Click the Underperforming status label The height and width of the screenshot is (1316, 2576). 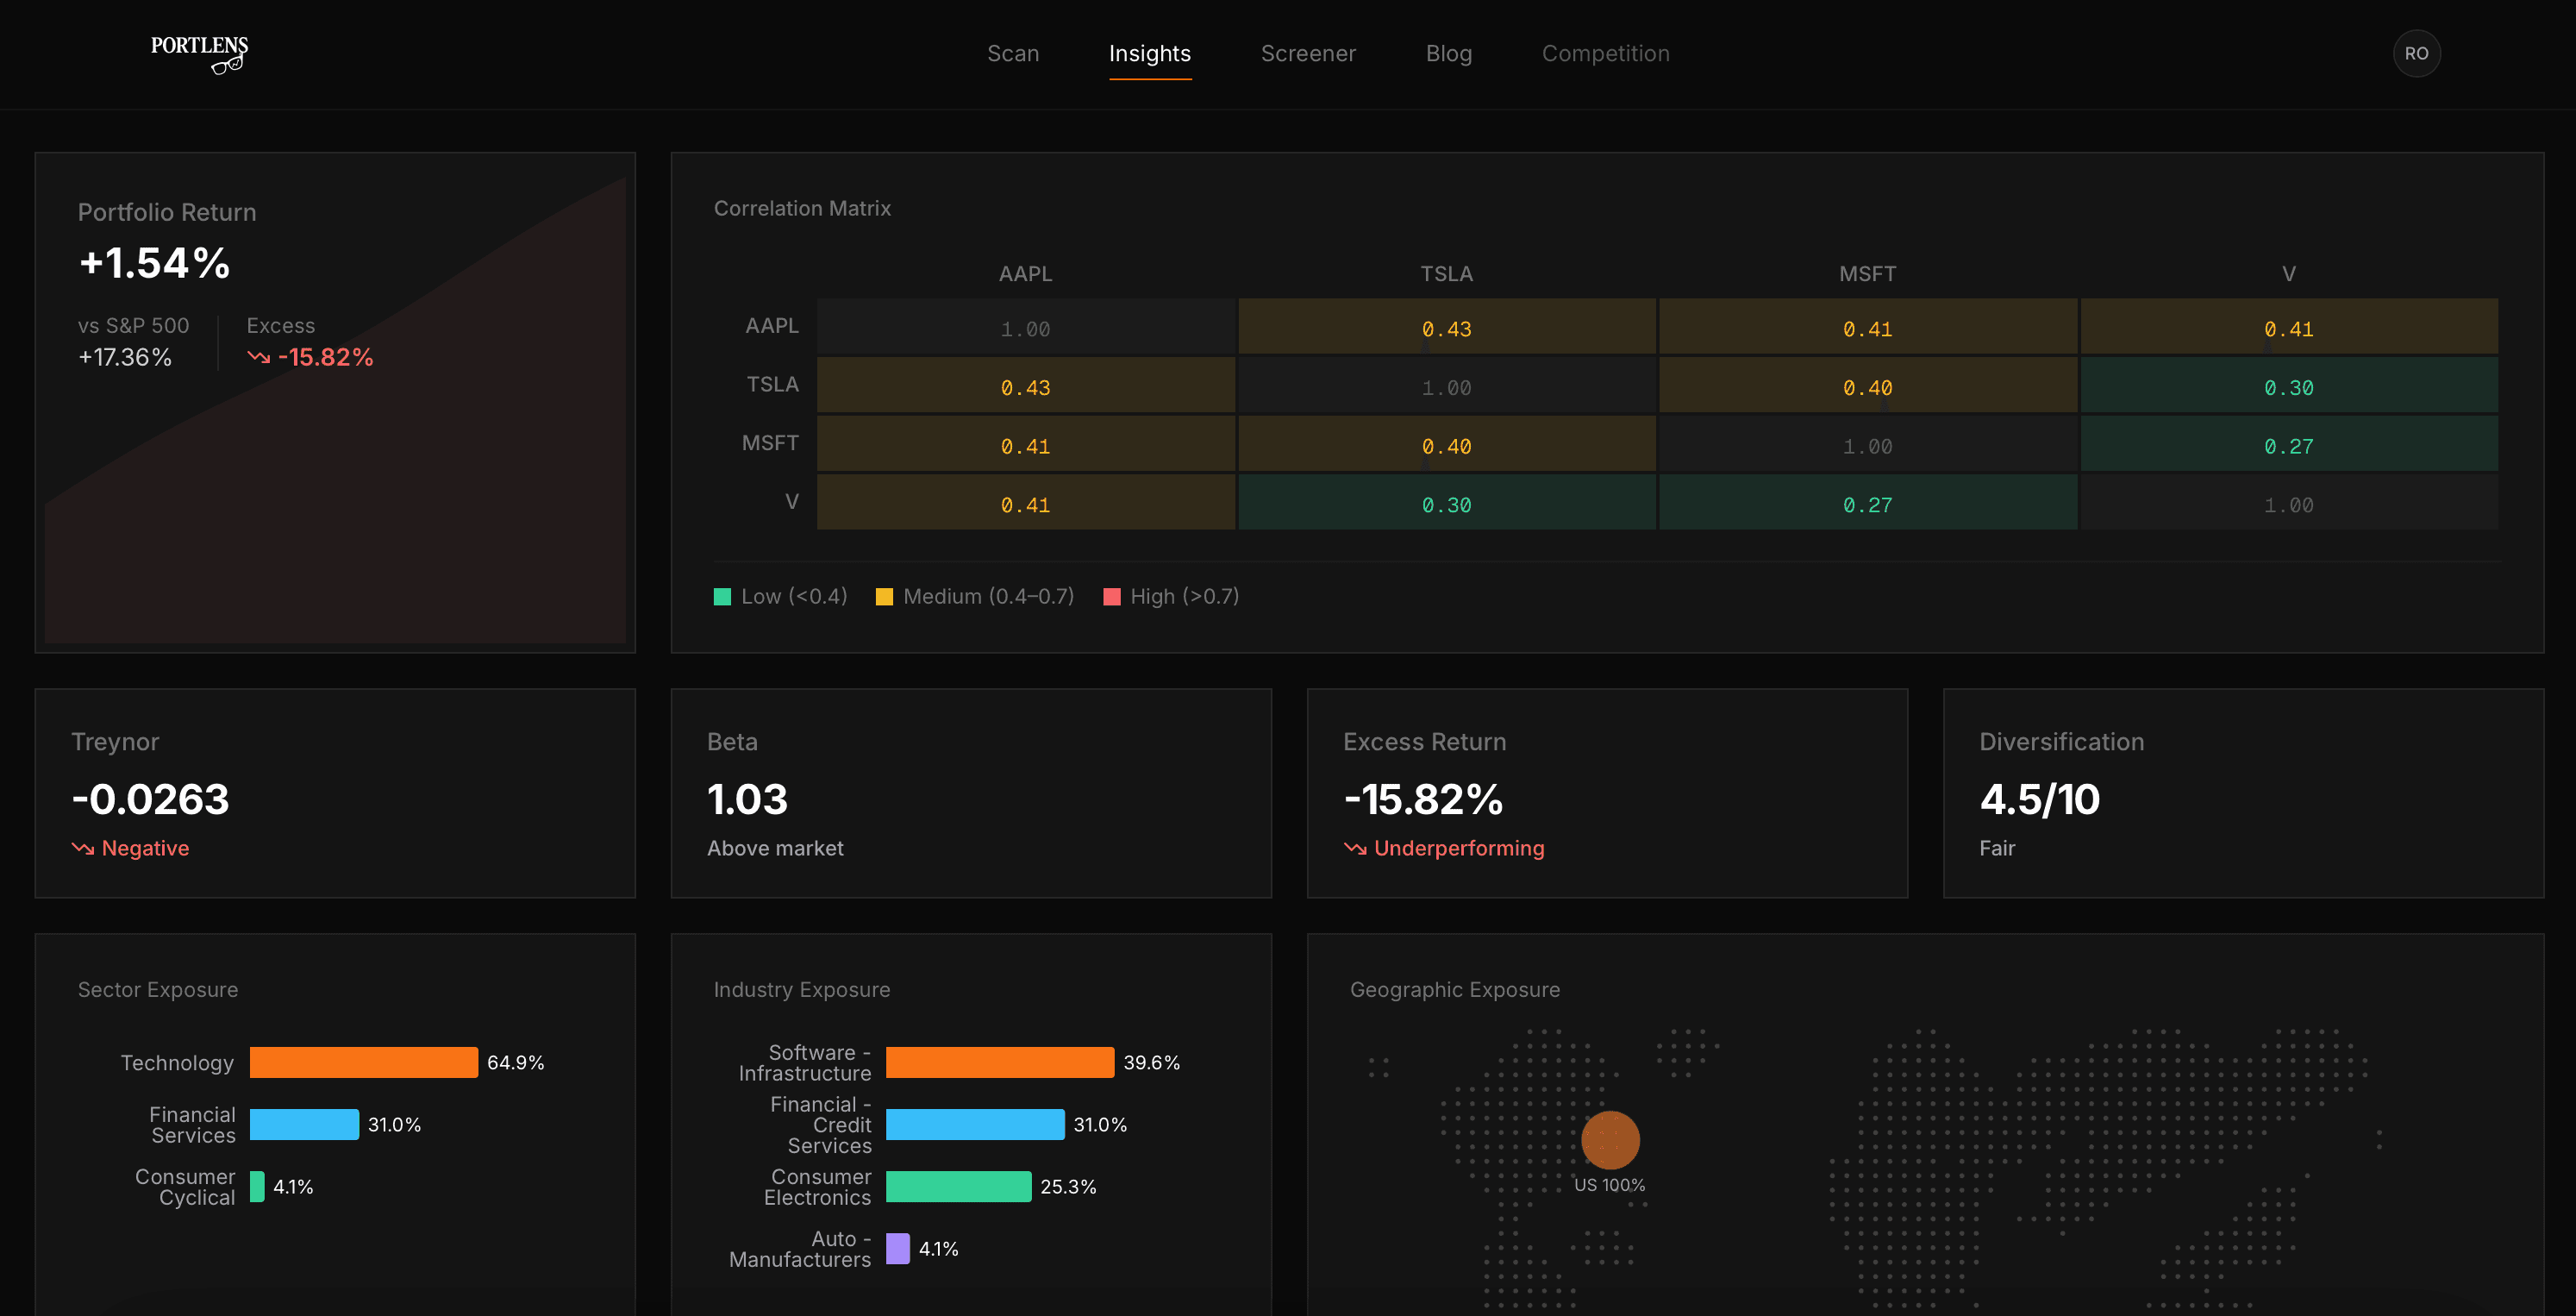tap(1459, 848)
